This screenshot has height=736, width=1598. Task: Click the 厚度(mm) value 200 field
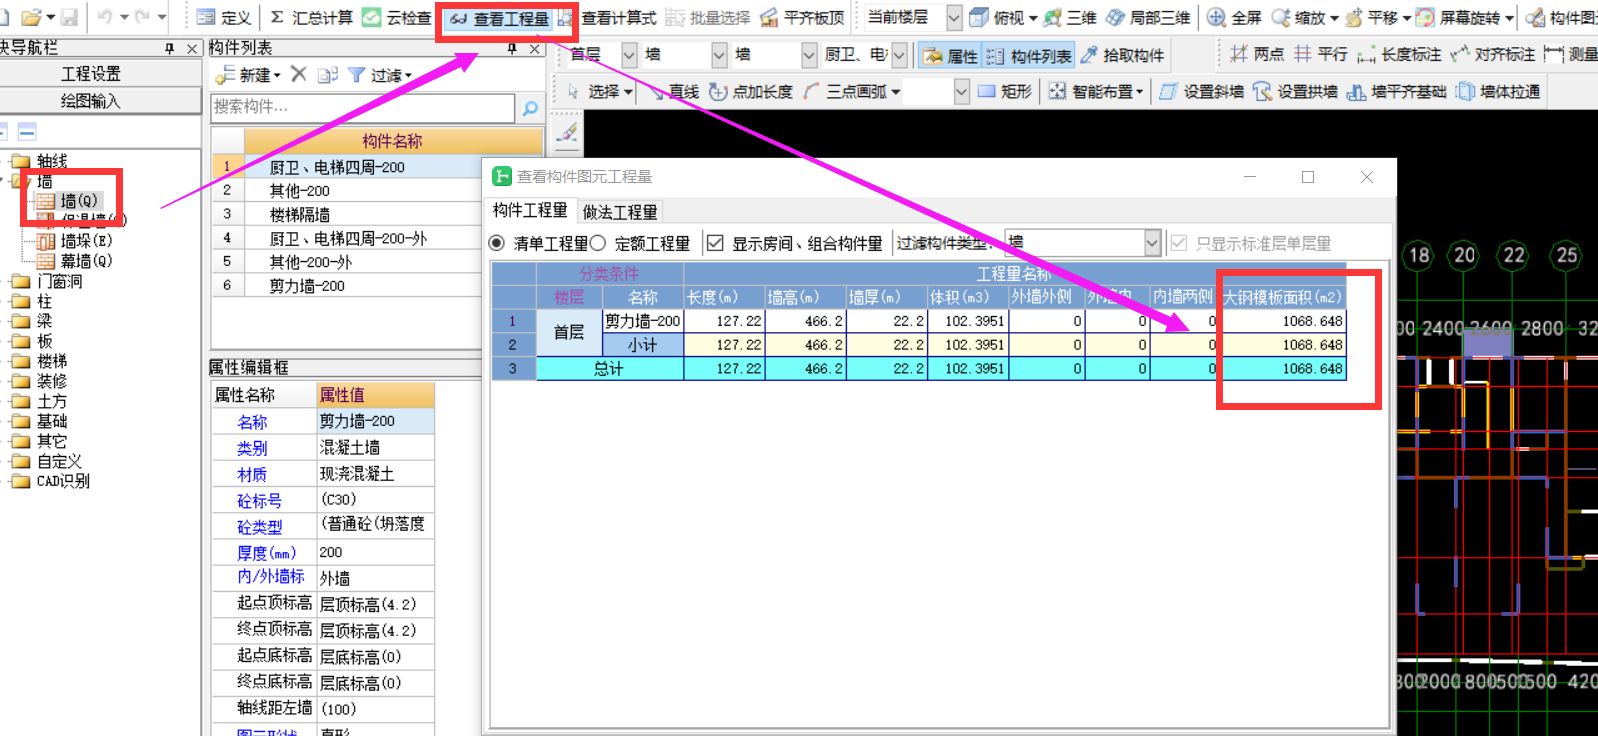tap(375, 552)
